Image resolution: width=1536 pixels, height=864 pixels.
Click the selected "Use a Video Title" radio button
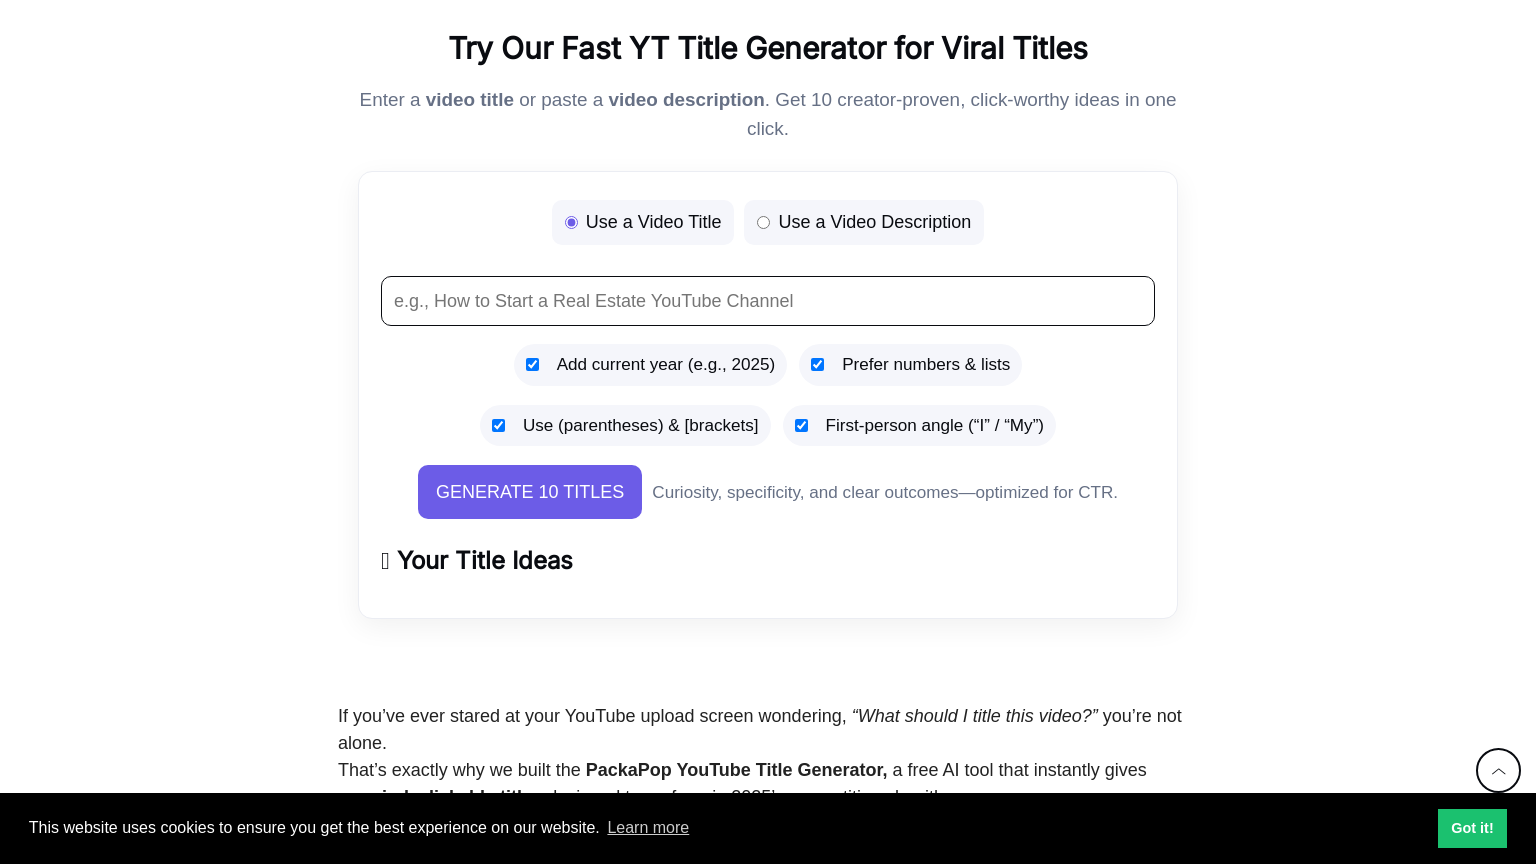click(571, 222)
